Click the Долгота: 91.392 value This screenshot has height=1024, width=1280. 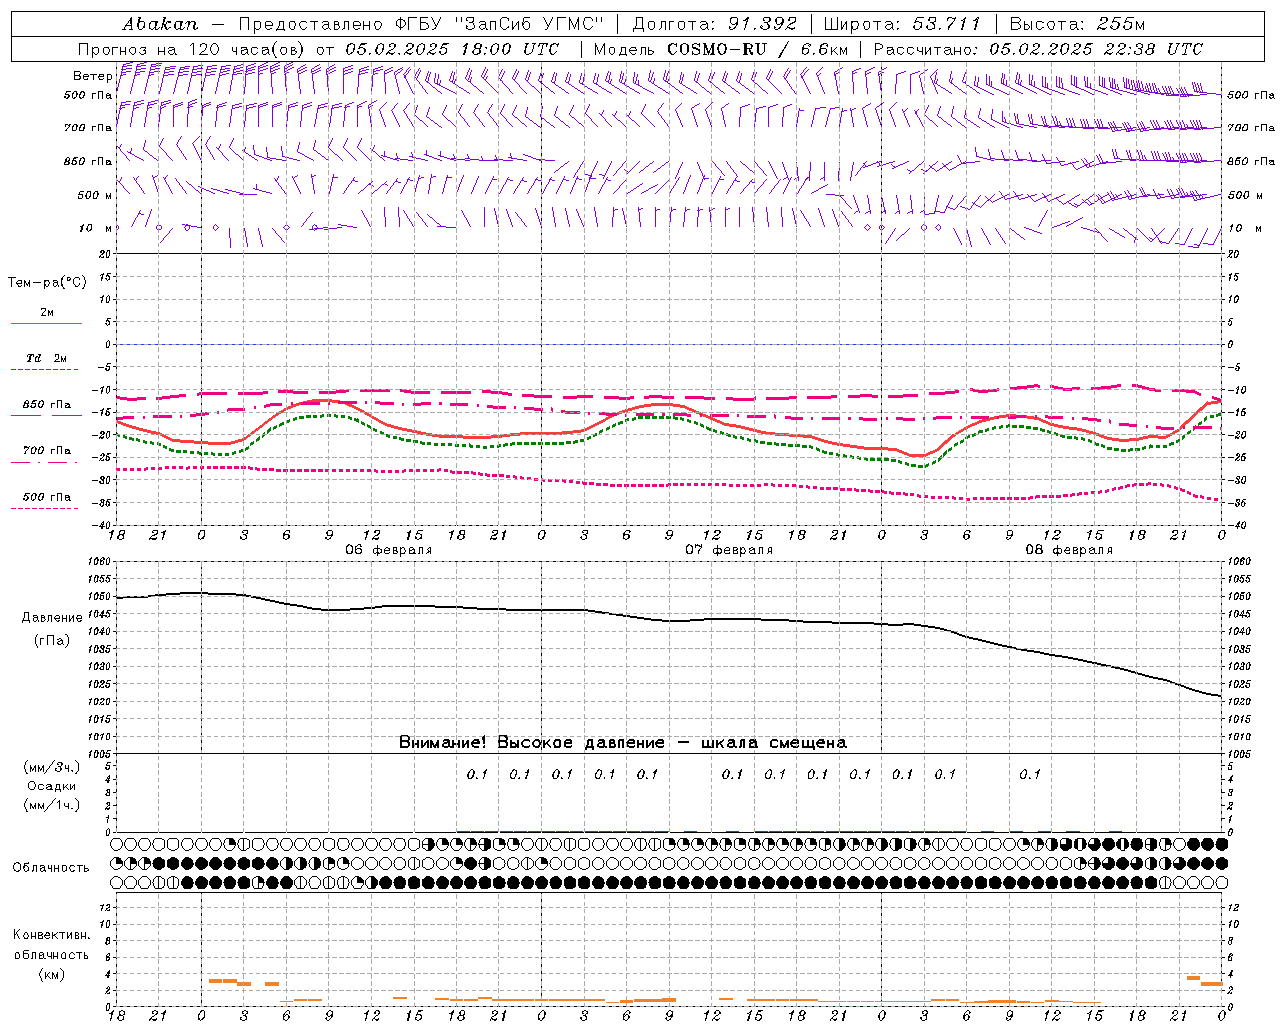tap(715, 23)
